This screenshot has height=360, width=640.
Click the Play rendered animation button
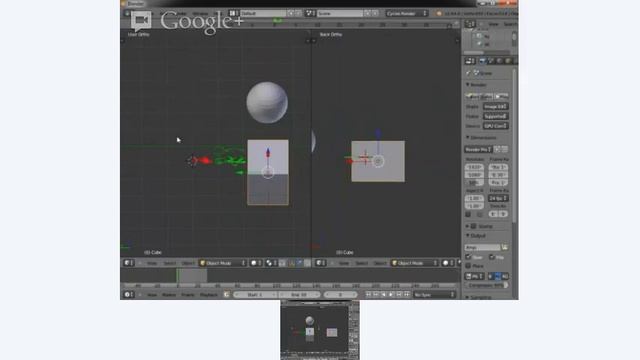pyautogui.click(x=501, y=96)
